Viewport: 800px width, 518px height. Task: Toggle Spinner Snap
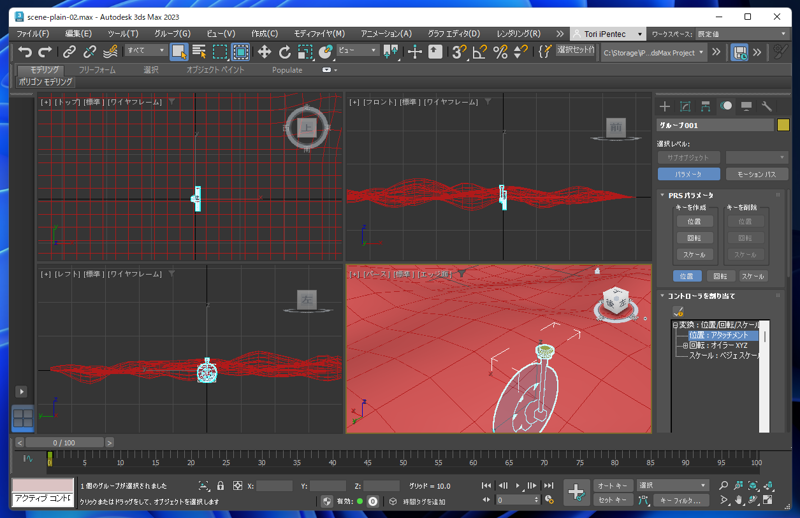click(520, 52)
